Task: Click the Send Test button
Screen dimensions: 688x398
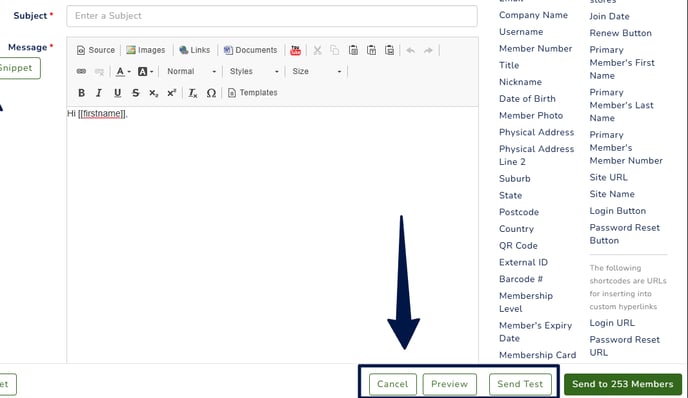Action: (520, 384)
